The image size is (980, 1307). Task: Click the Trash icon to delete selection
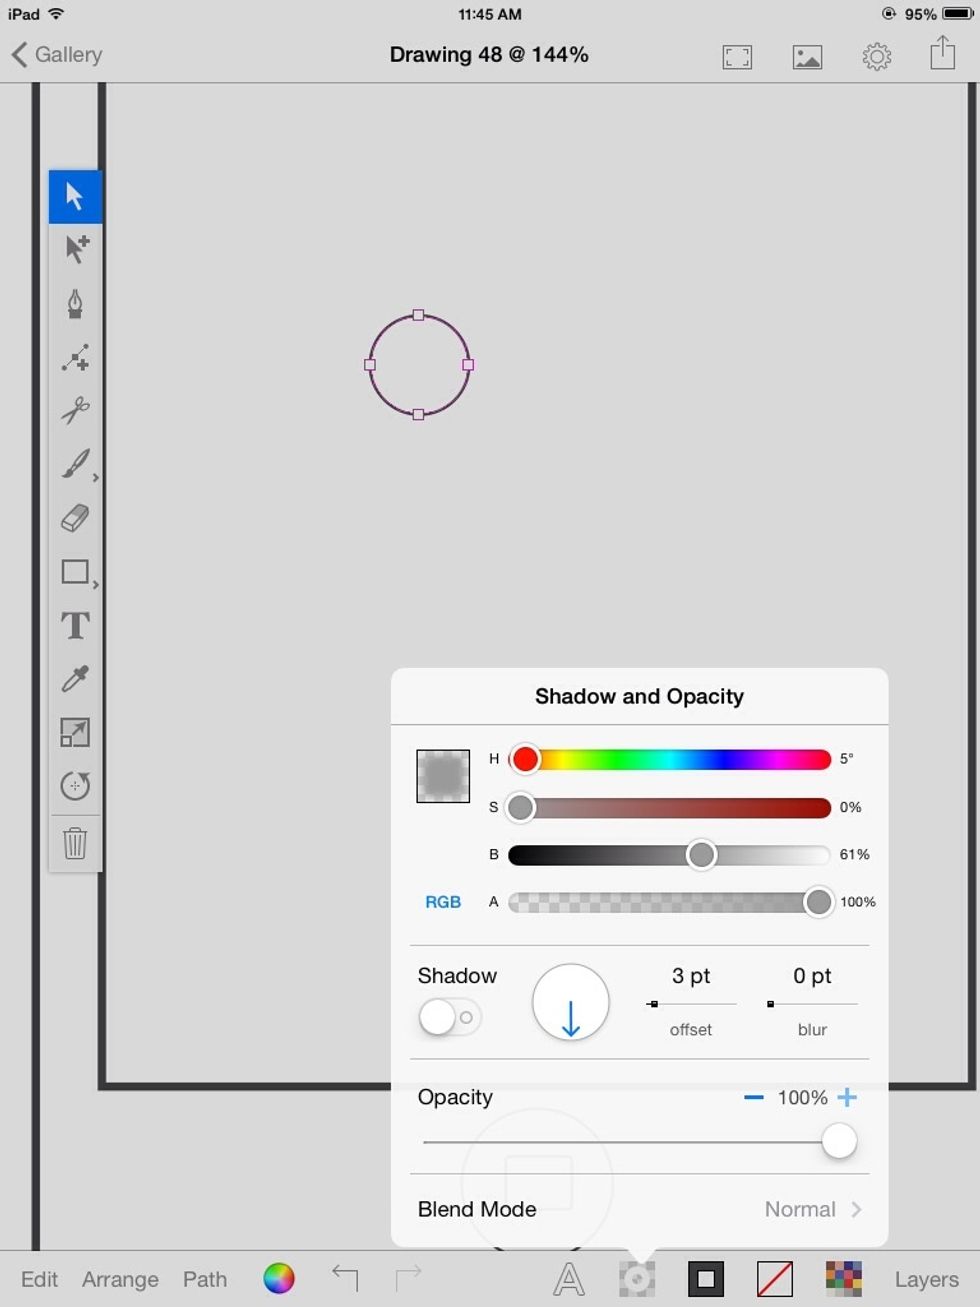coord(75,843)
